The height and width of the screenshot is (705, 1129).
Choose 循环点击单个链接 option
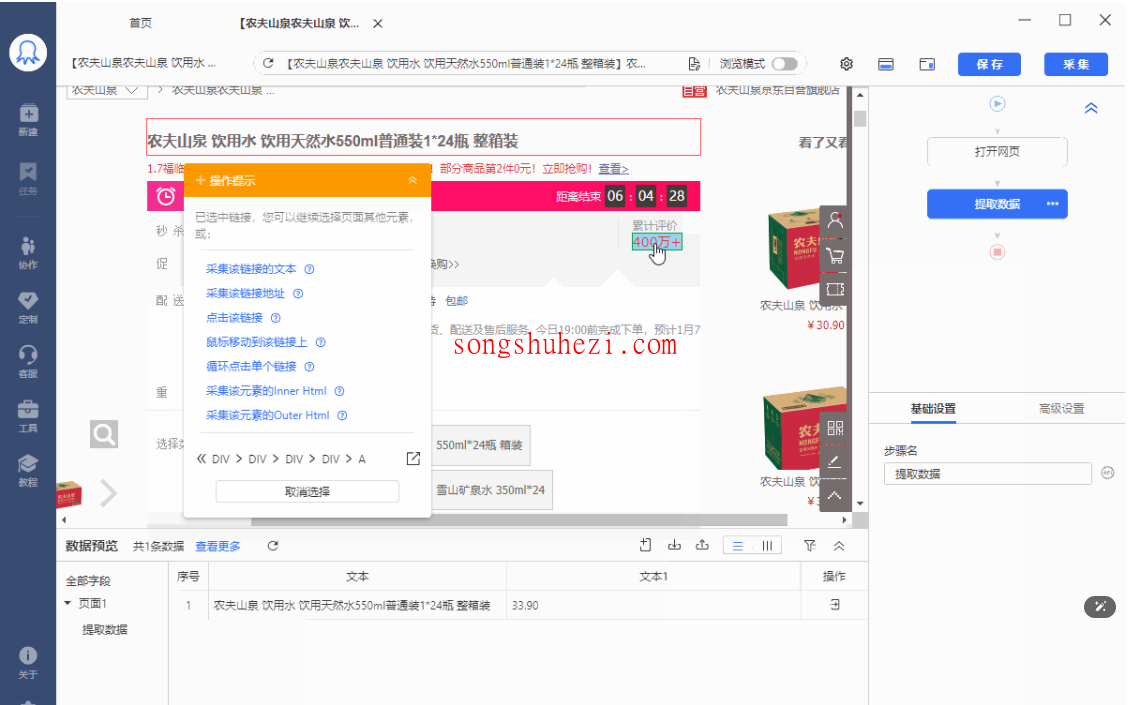(251, 367)
